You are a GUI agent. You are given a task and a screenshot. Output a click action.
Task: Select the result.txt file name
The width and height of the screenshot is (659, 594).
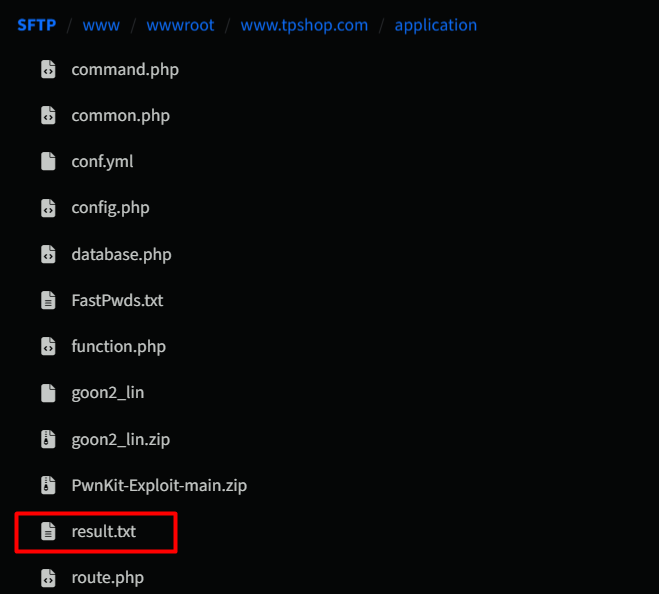point(103,532)
